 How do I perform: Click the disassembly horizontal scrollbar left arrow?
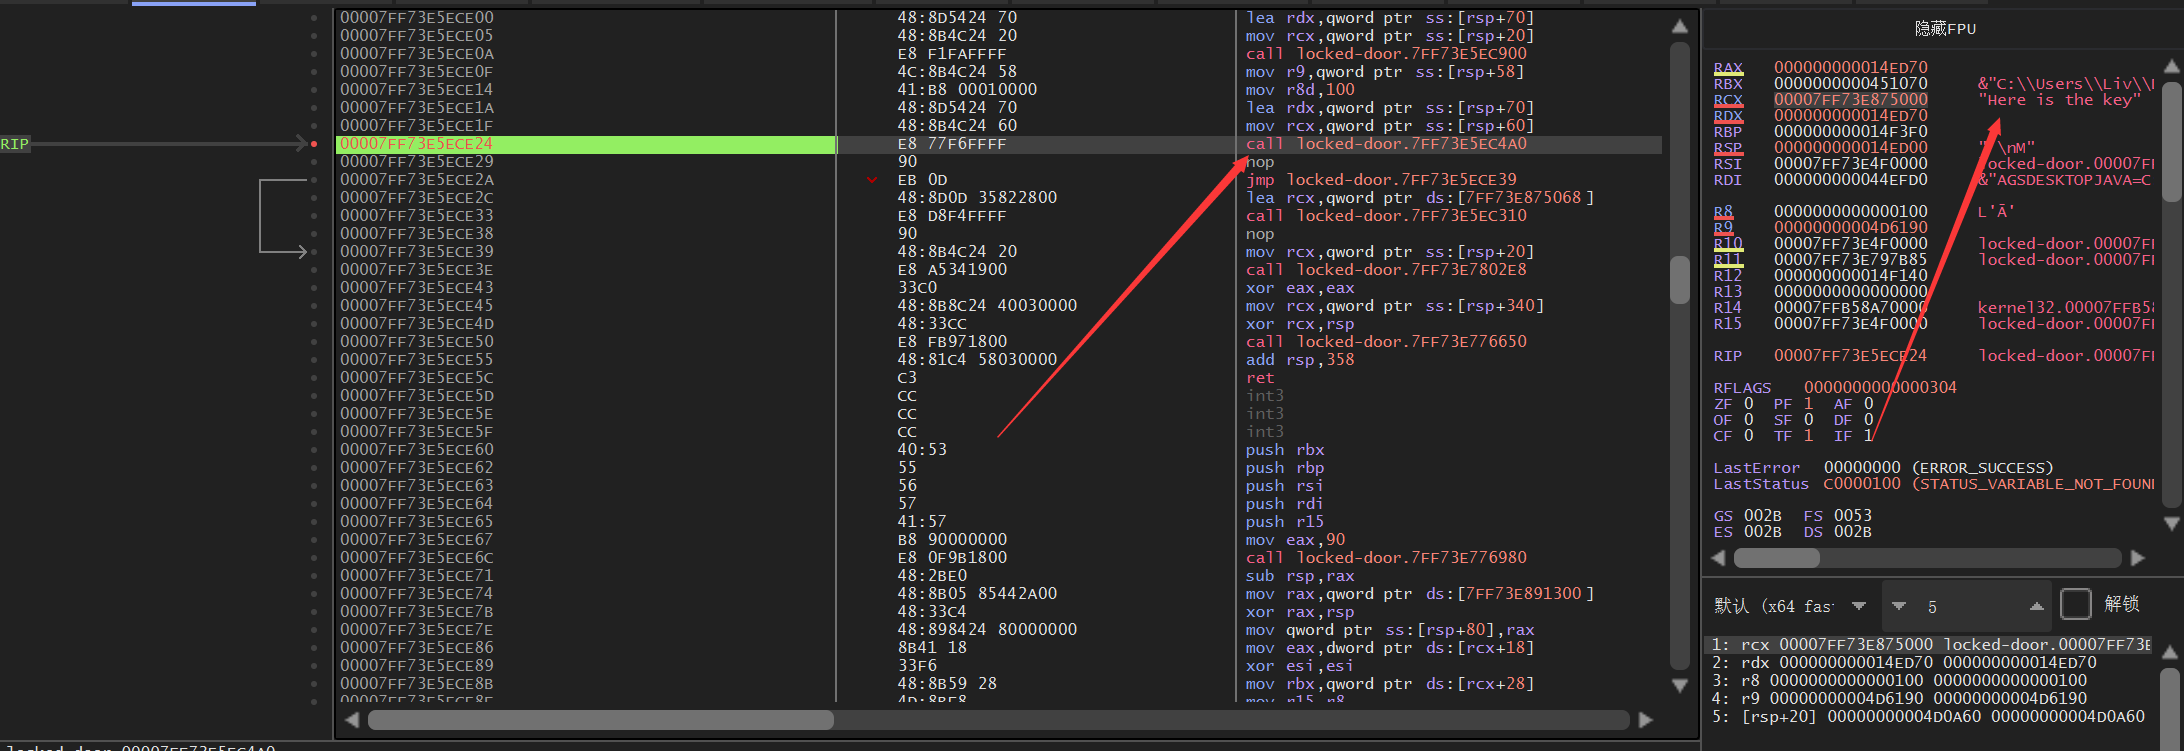click(x=352, y=720)
